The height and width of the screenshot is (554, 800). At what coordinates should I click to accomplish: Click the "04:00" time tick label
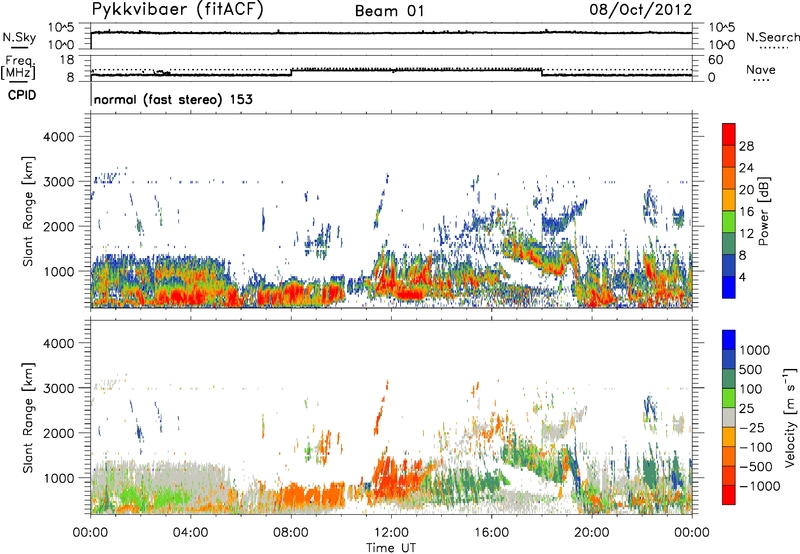[x=190, y=533]
